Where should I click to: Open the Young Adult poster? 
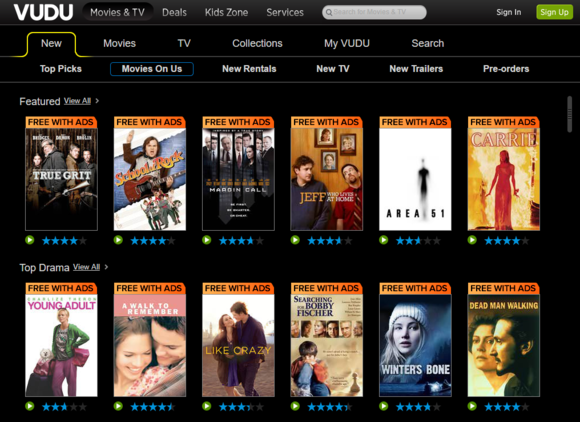[61, 340]
